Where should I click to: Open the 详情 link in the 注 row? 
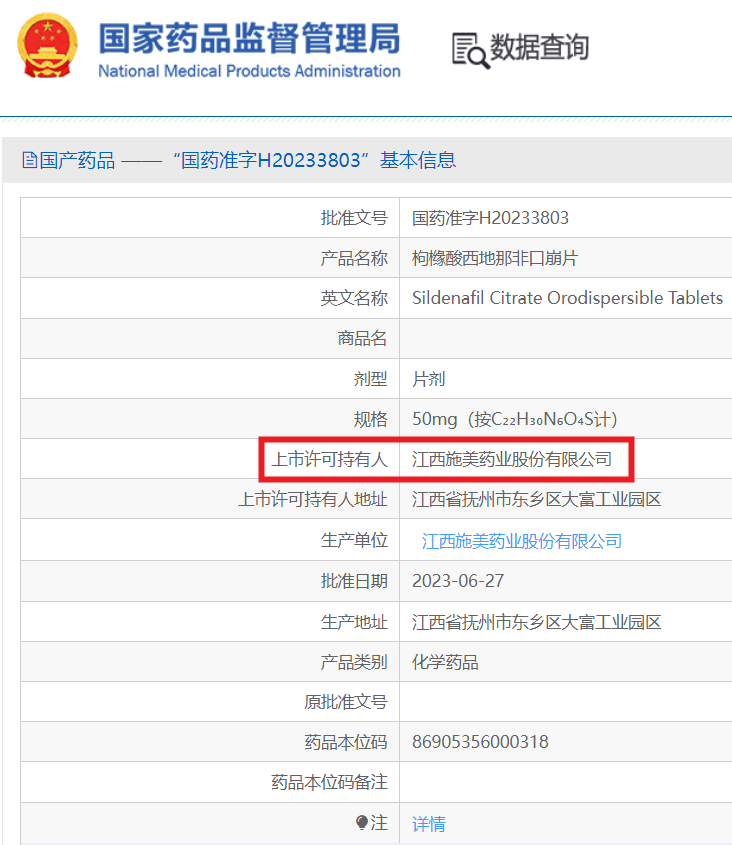pos(429,824)
